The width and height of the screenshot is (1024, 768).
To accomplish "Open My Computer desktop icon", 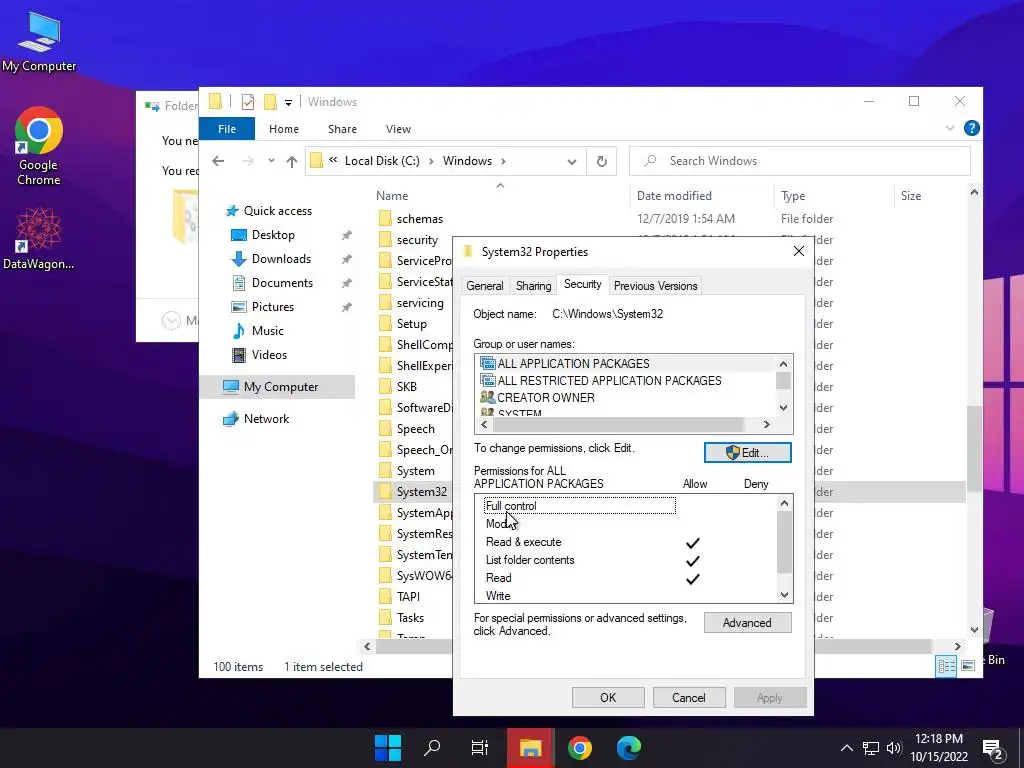I will click(39, 42).
